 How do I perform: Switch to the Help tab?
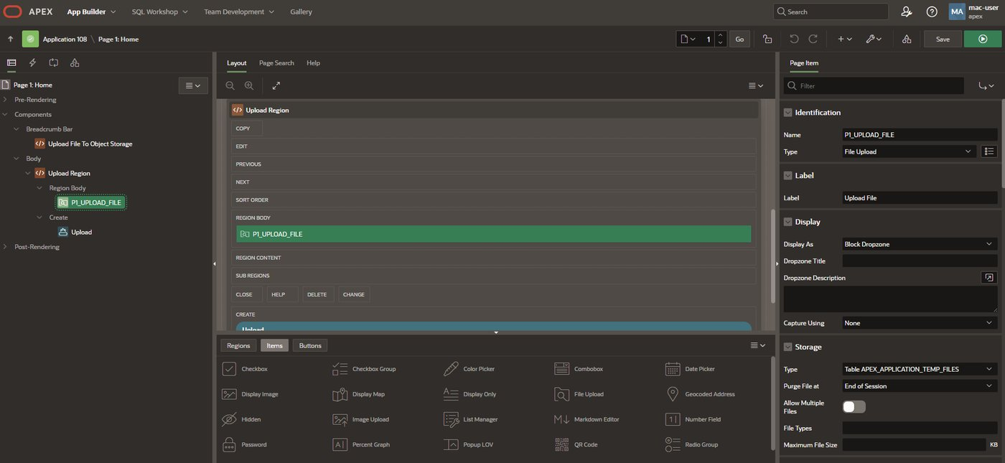(x=313, y=63)
